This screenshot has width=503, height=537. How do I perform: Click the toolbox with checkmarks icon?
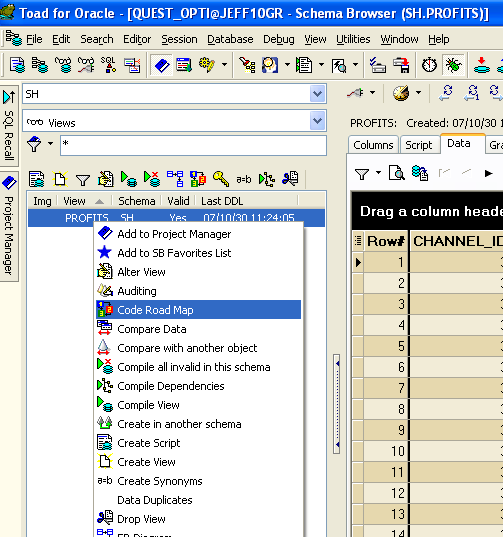(x=378, y=65)
